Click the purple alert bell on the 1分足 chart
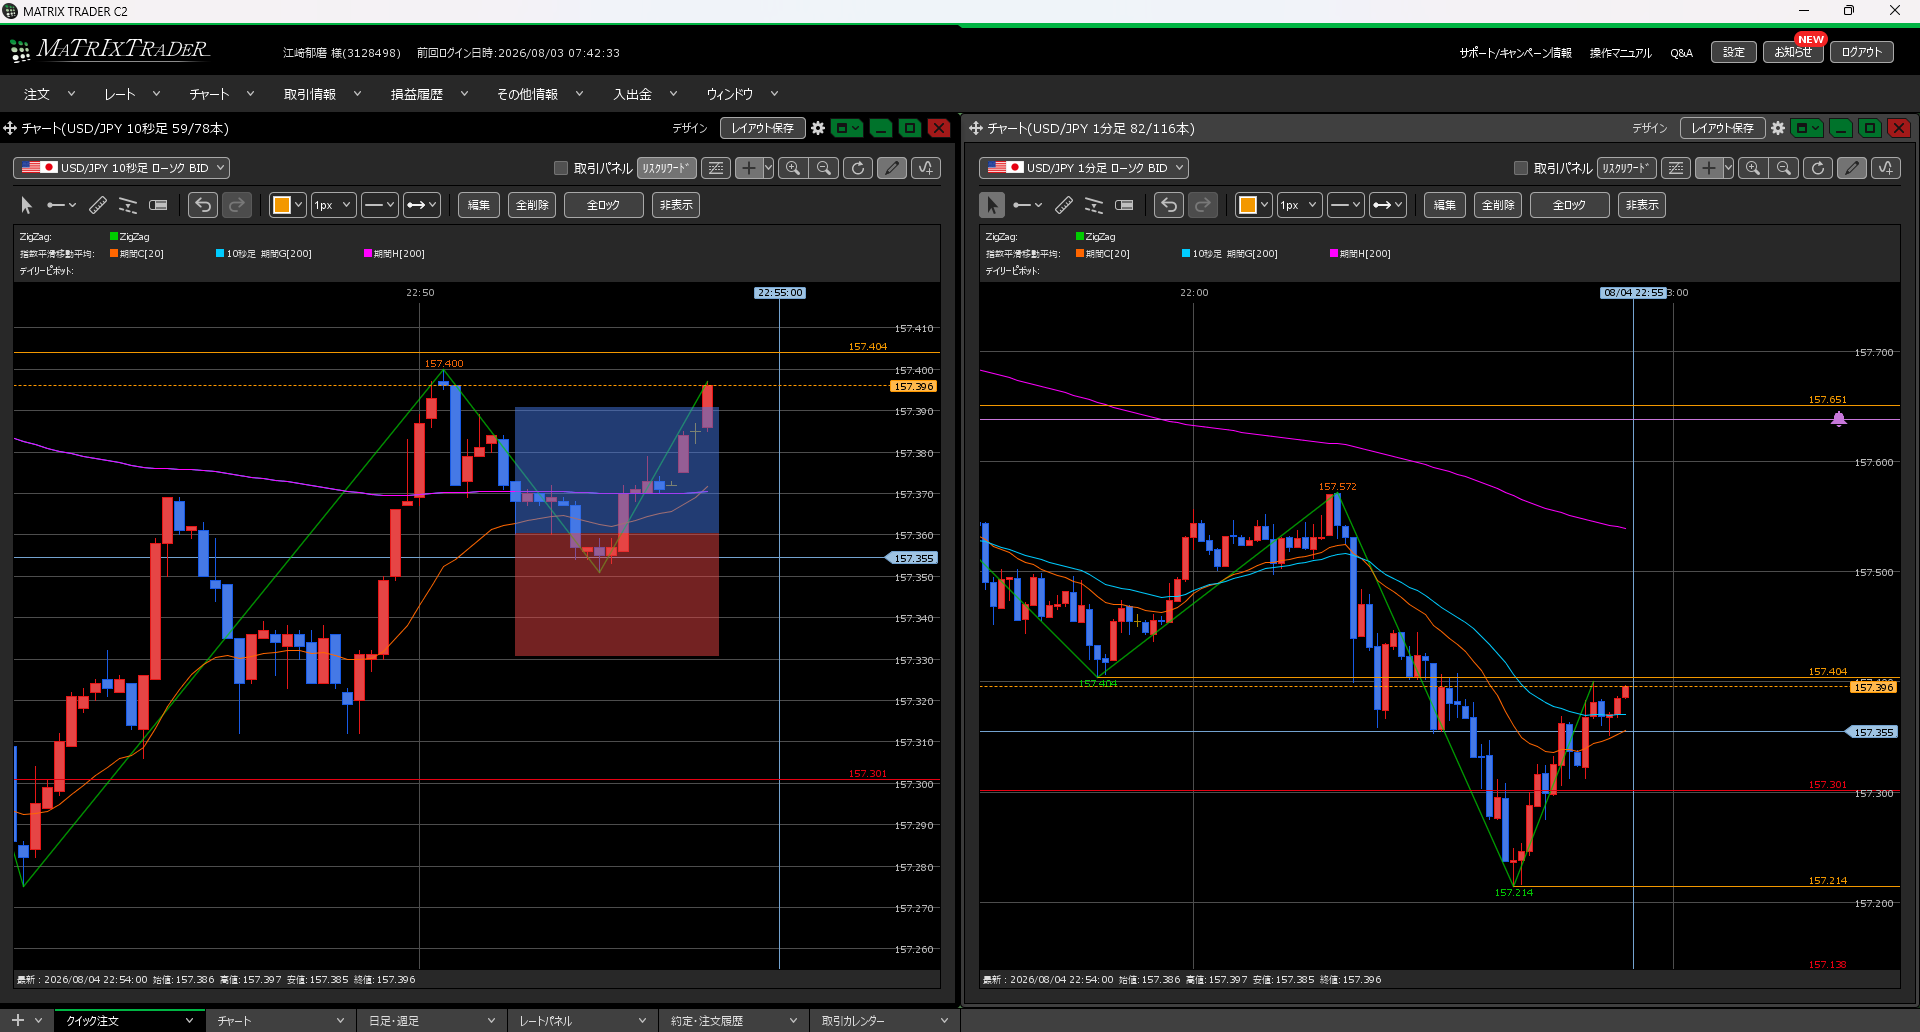Screen dimensions: 1920x1032 1838,419
